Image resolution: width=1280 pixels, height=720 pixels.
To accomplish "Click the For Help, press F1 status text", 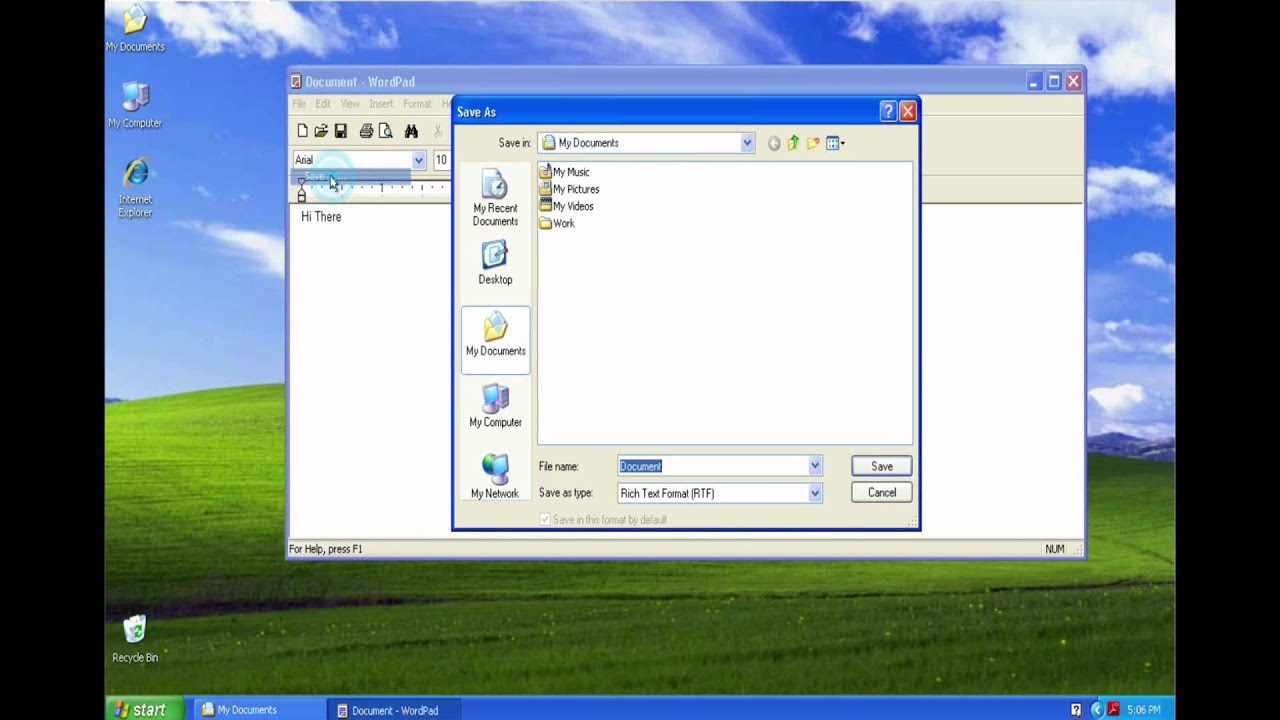I will (x=326, y=549).
